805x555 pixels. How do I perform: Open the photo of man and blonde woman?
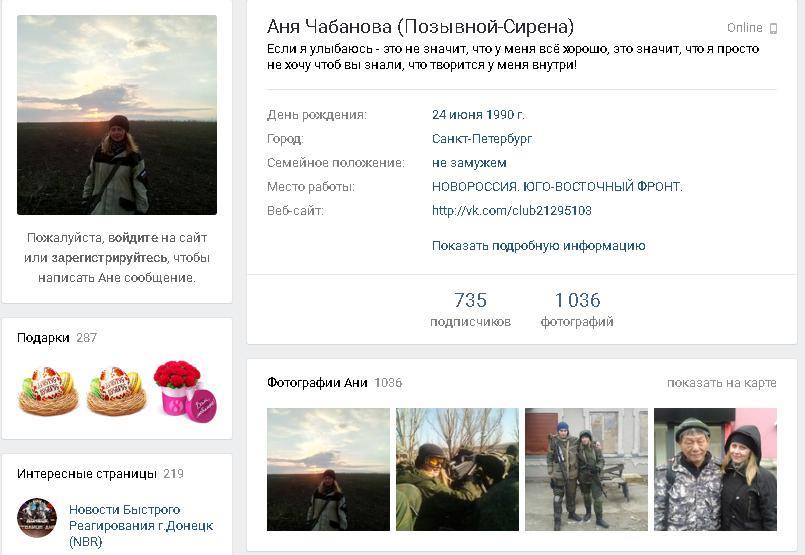click(x=715, y=469)
